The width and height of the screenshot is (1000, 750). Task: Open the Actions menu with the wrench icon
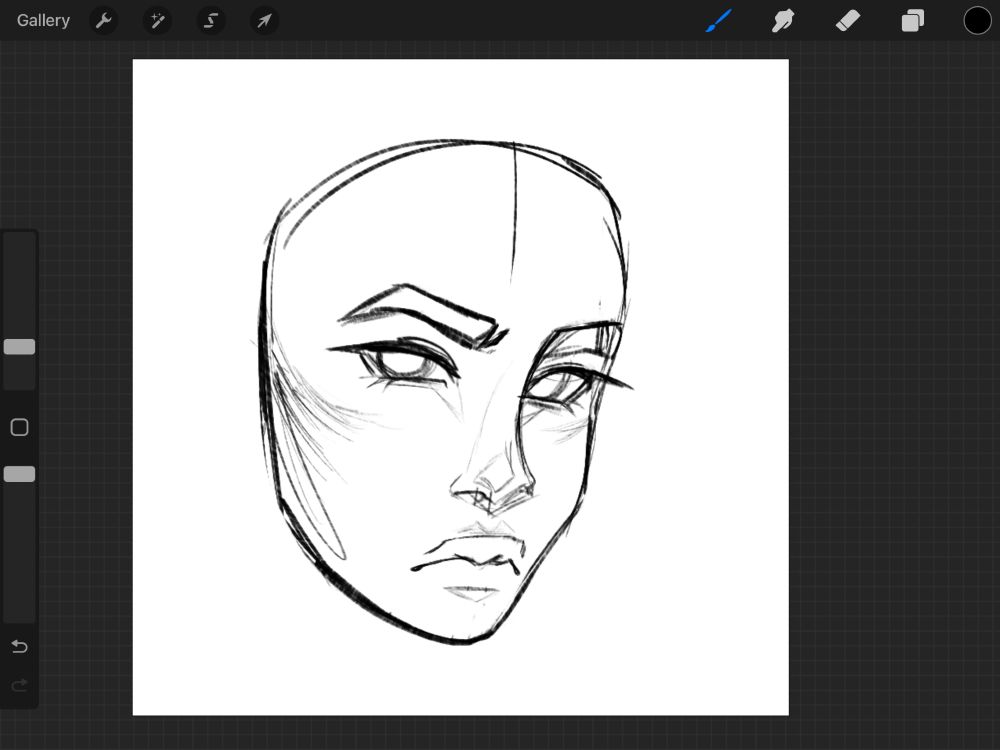coord(104,20)
